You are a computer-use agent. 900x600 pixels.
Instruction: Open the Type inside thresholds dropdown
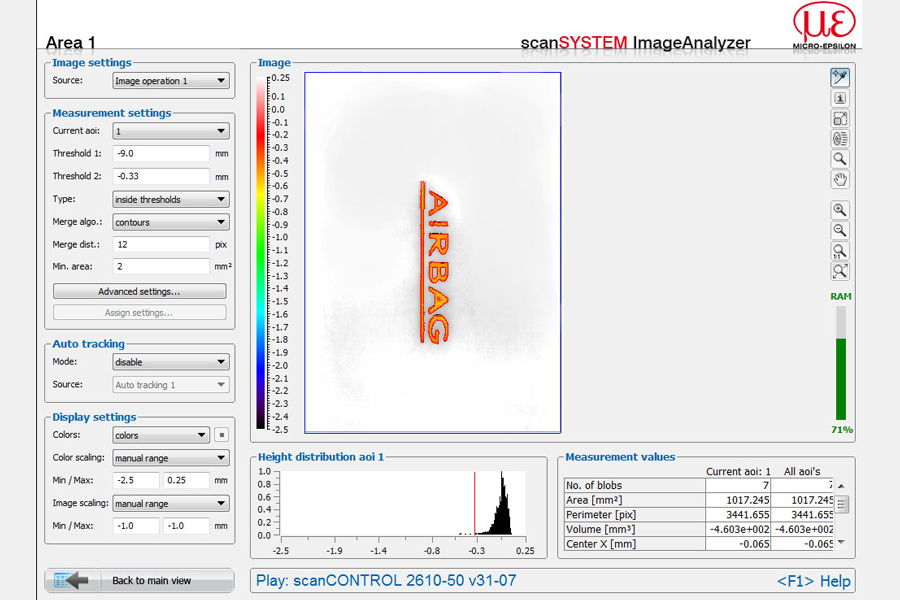pos(170,200)
